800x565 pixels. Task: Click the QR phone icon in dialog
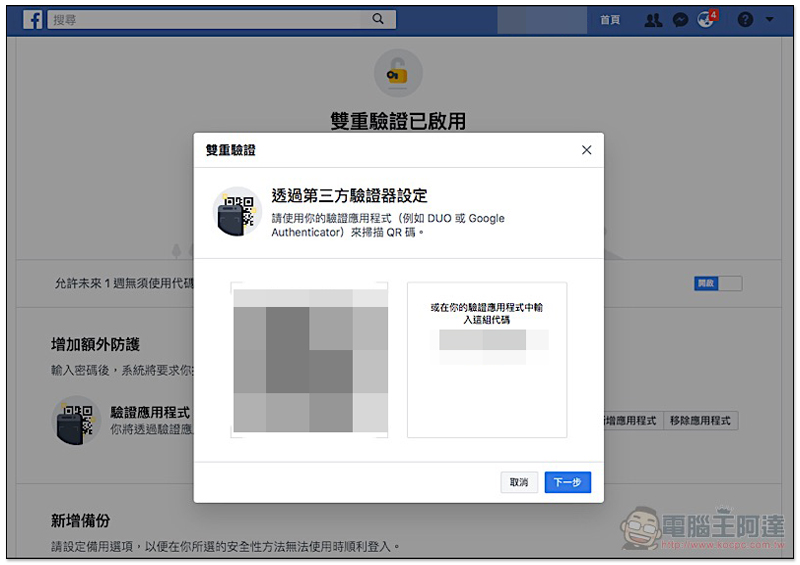(x=237, y=211)
